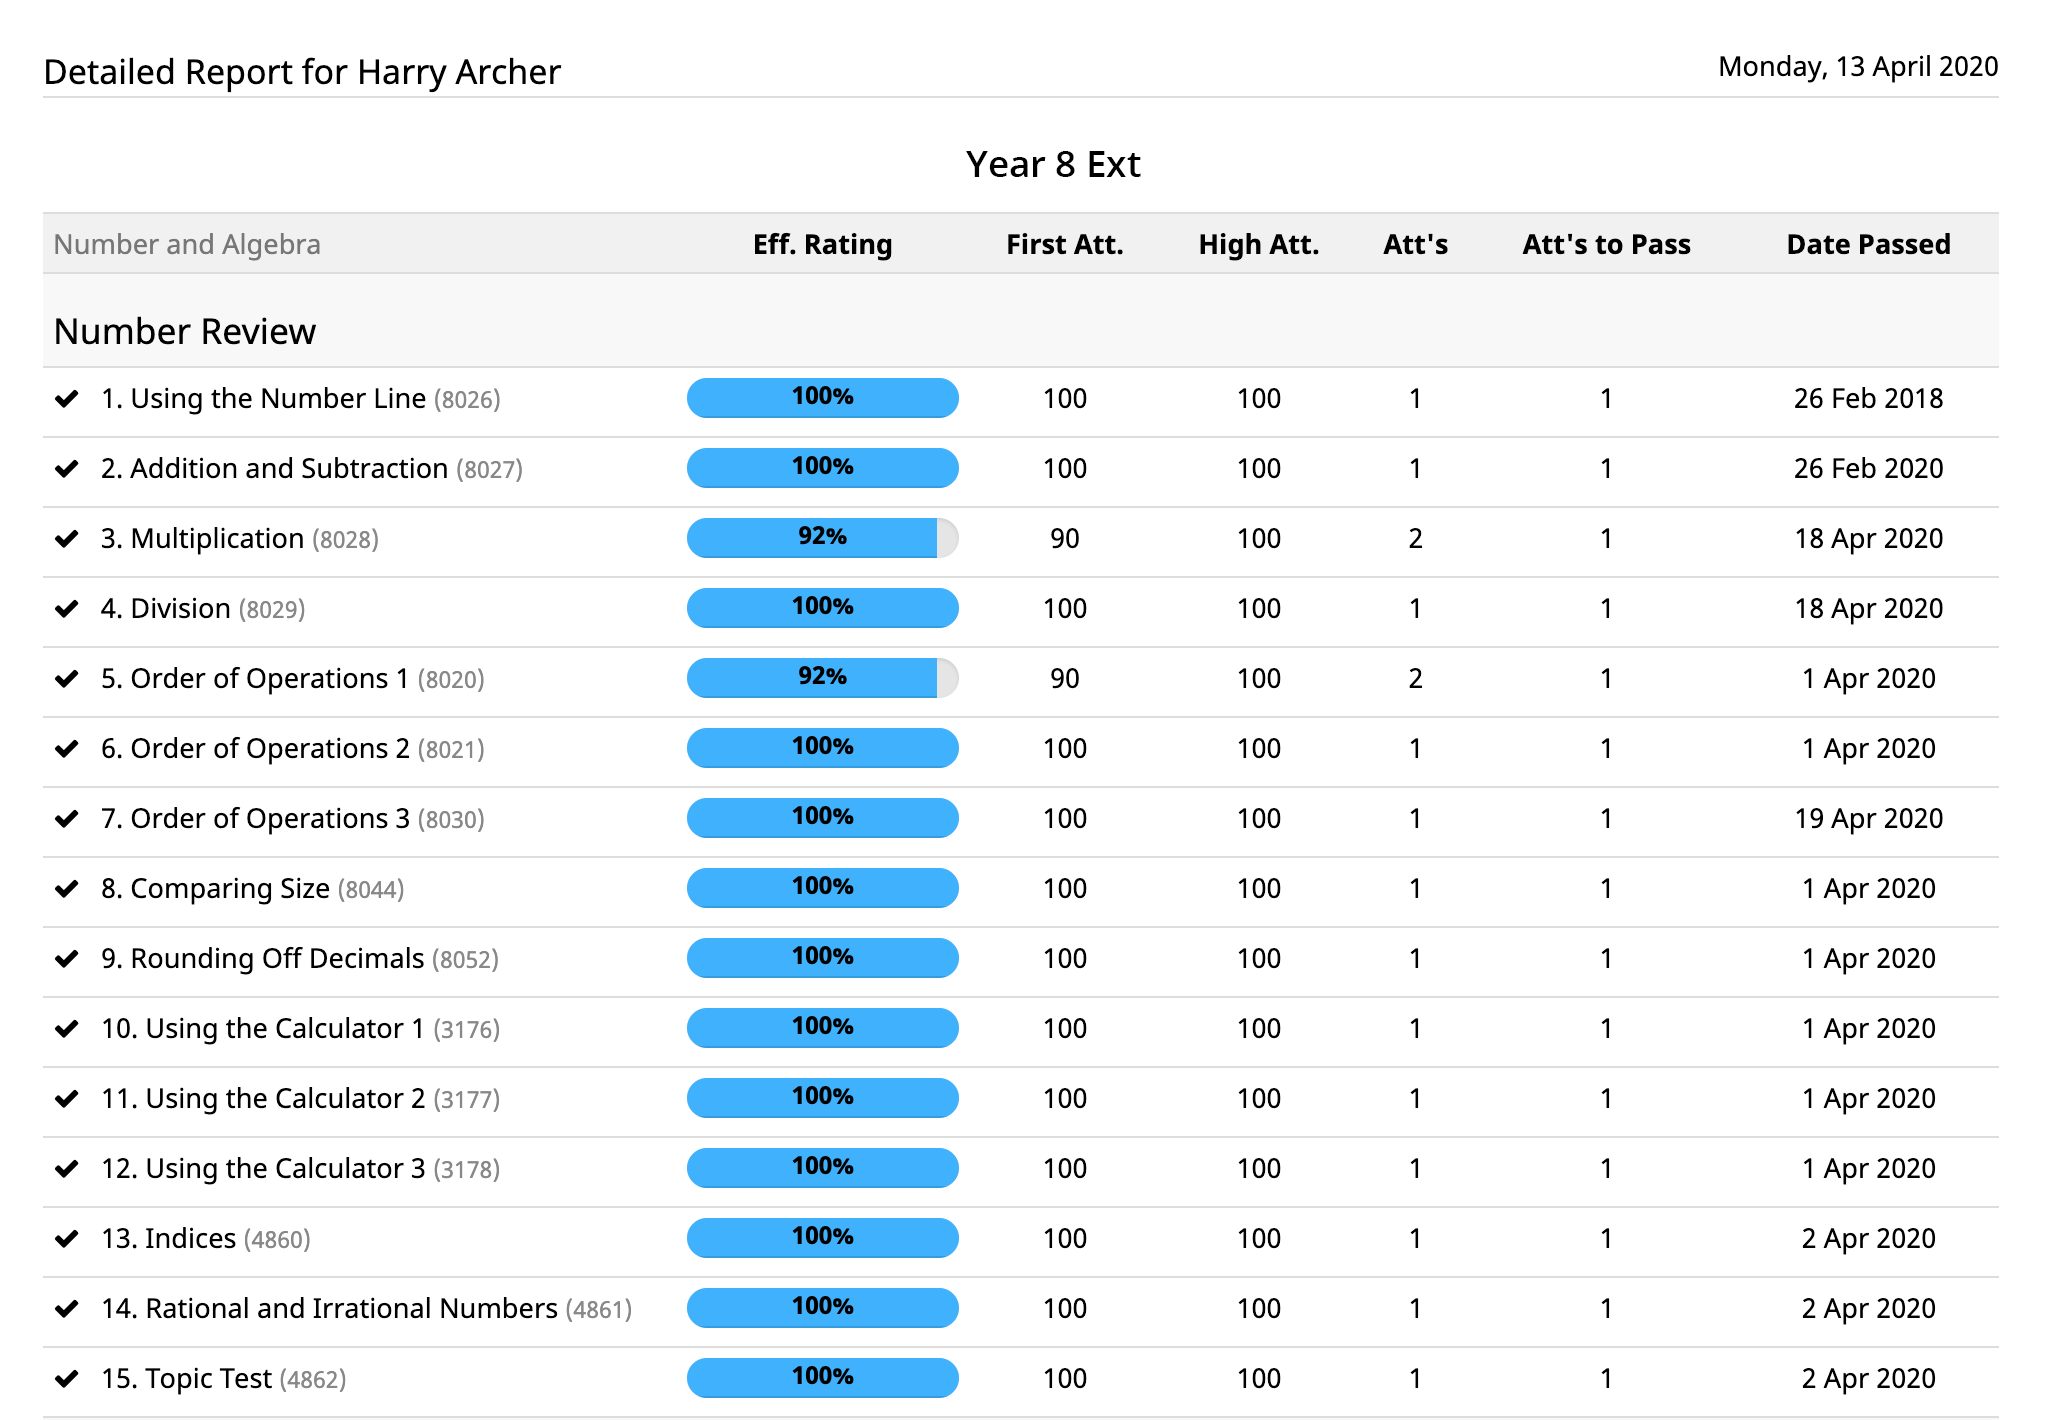Screen dimensions: 2052x1420
Task: Click checkmark icon next to Multiplication
Action: click(x=67, y=539)
